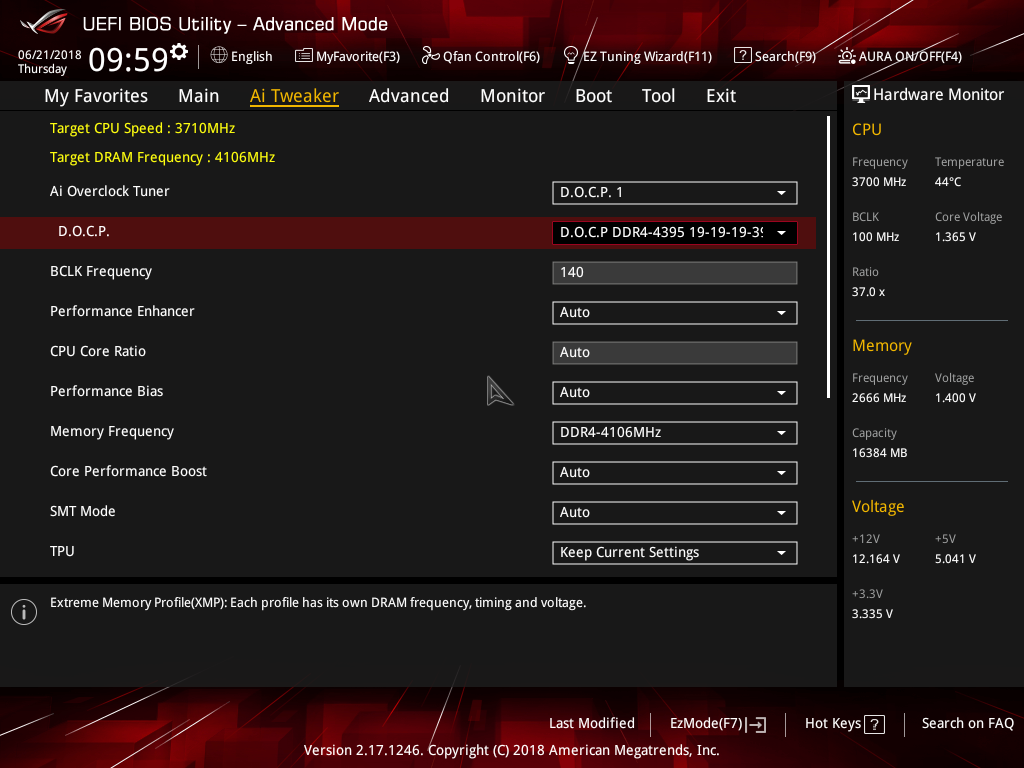Open the Monitor tab
Screen dimensions: 1024x768
tap(512, 96)
